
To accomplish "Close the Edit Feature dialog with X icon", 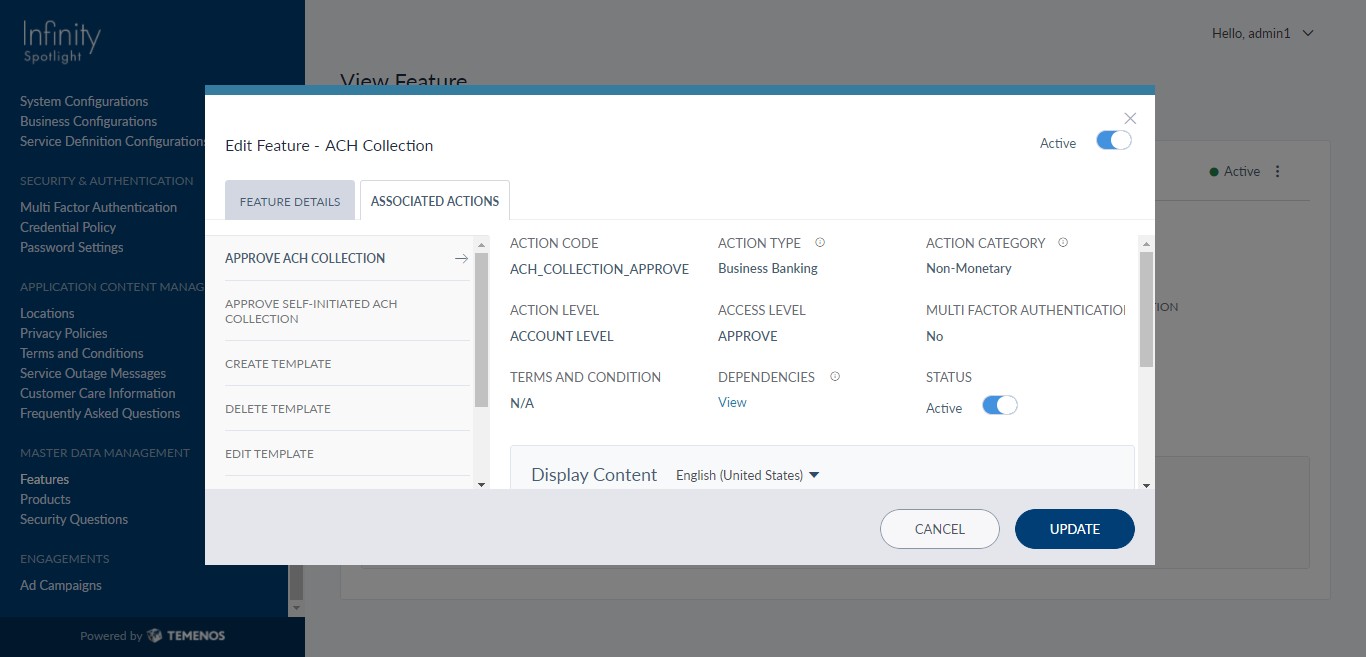I will click(x=1130, y=118).
